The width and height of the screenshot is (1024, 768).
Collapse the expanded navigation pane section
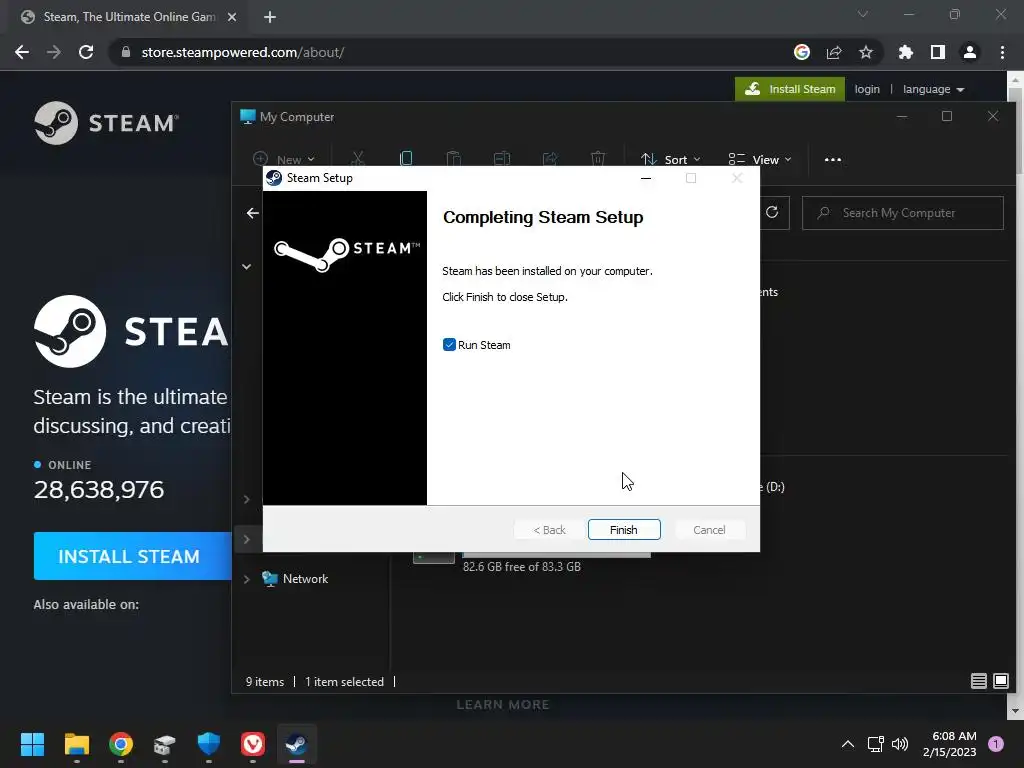click(247, 266)
